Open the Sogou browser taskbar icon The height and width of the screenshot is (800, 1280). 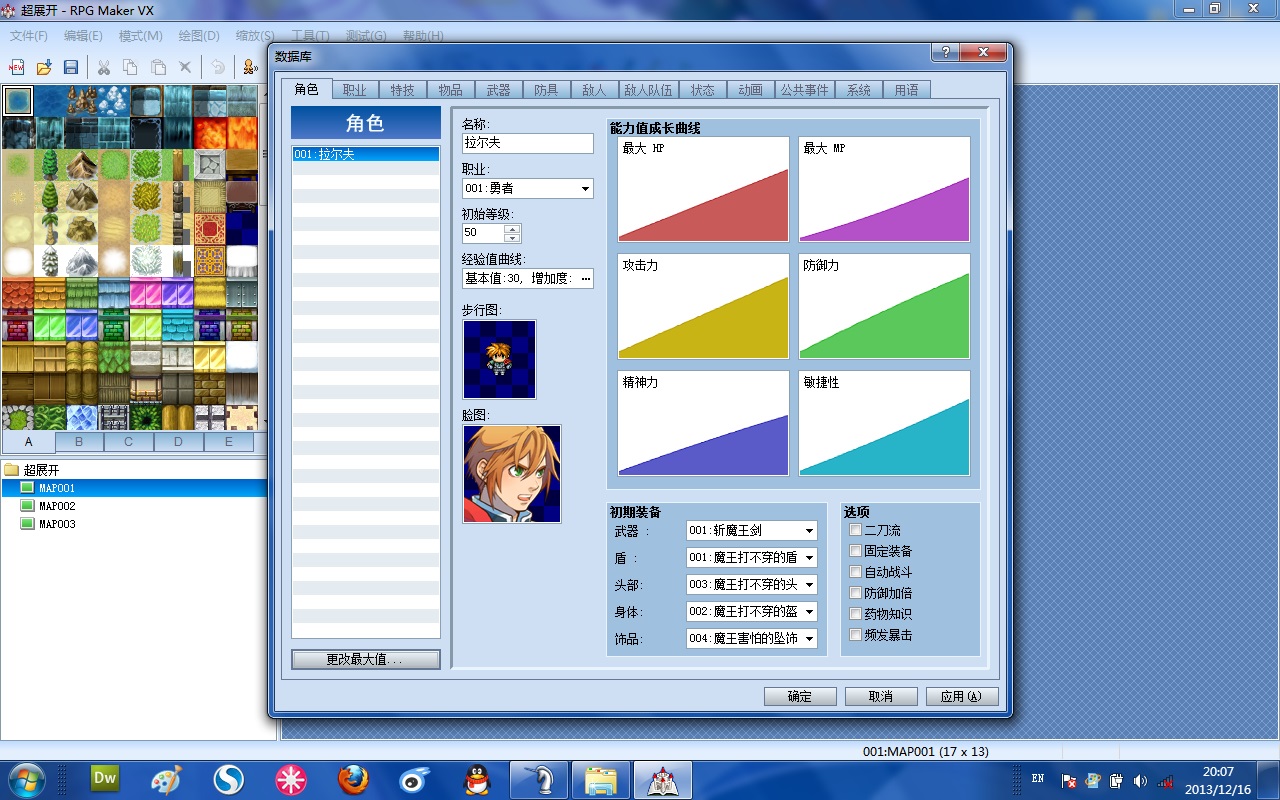229,778
